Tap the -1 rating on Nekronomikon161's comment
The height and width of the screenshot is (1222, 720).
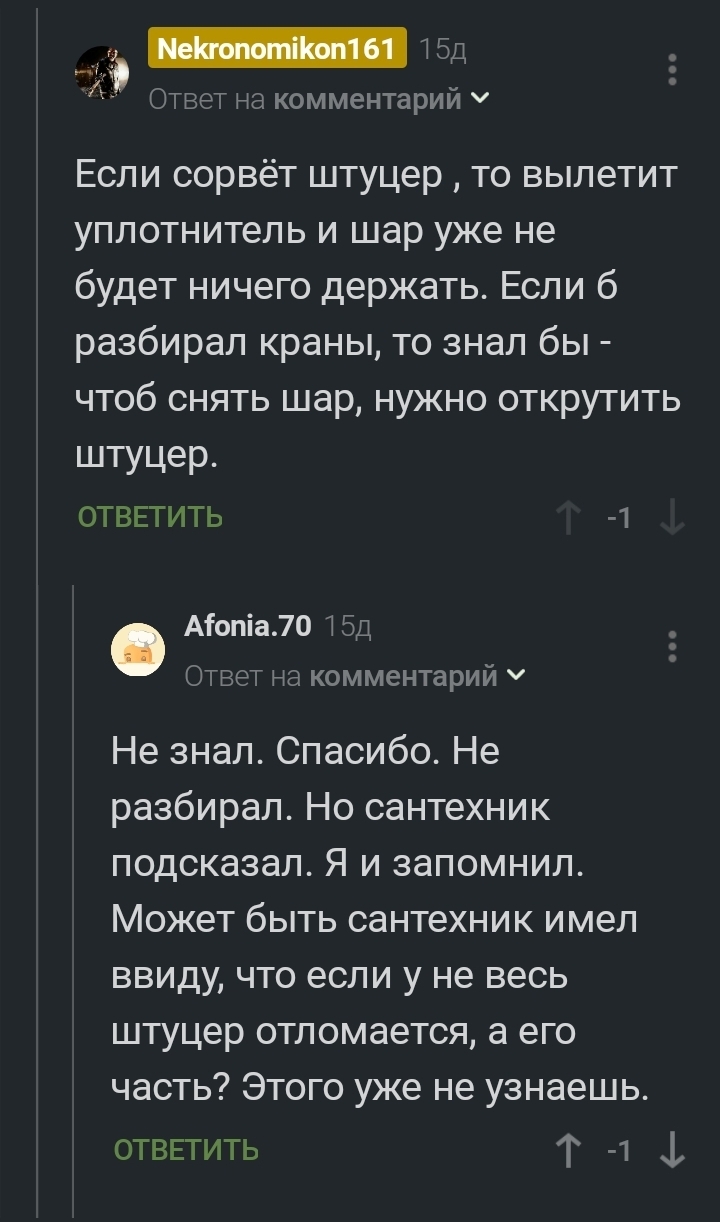[x=620, y=518]
